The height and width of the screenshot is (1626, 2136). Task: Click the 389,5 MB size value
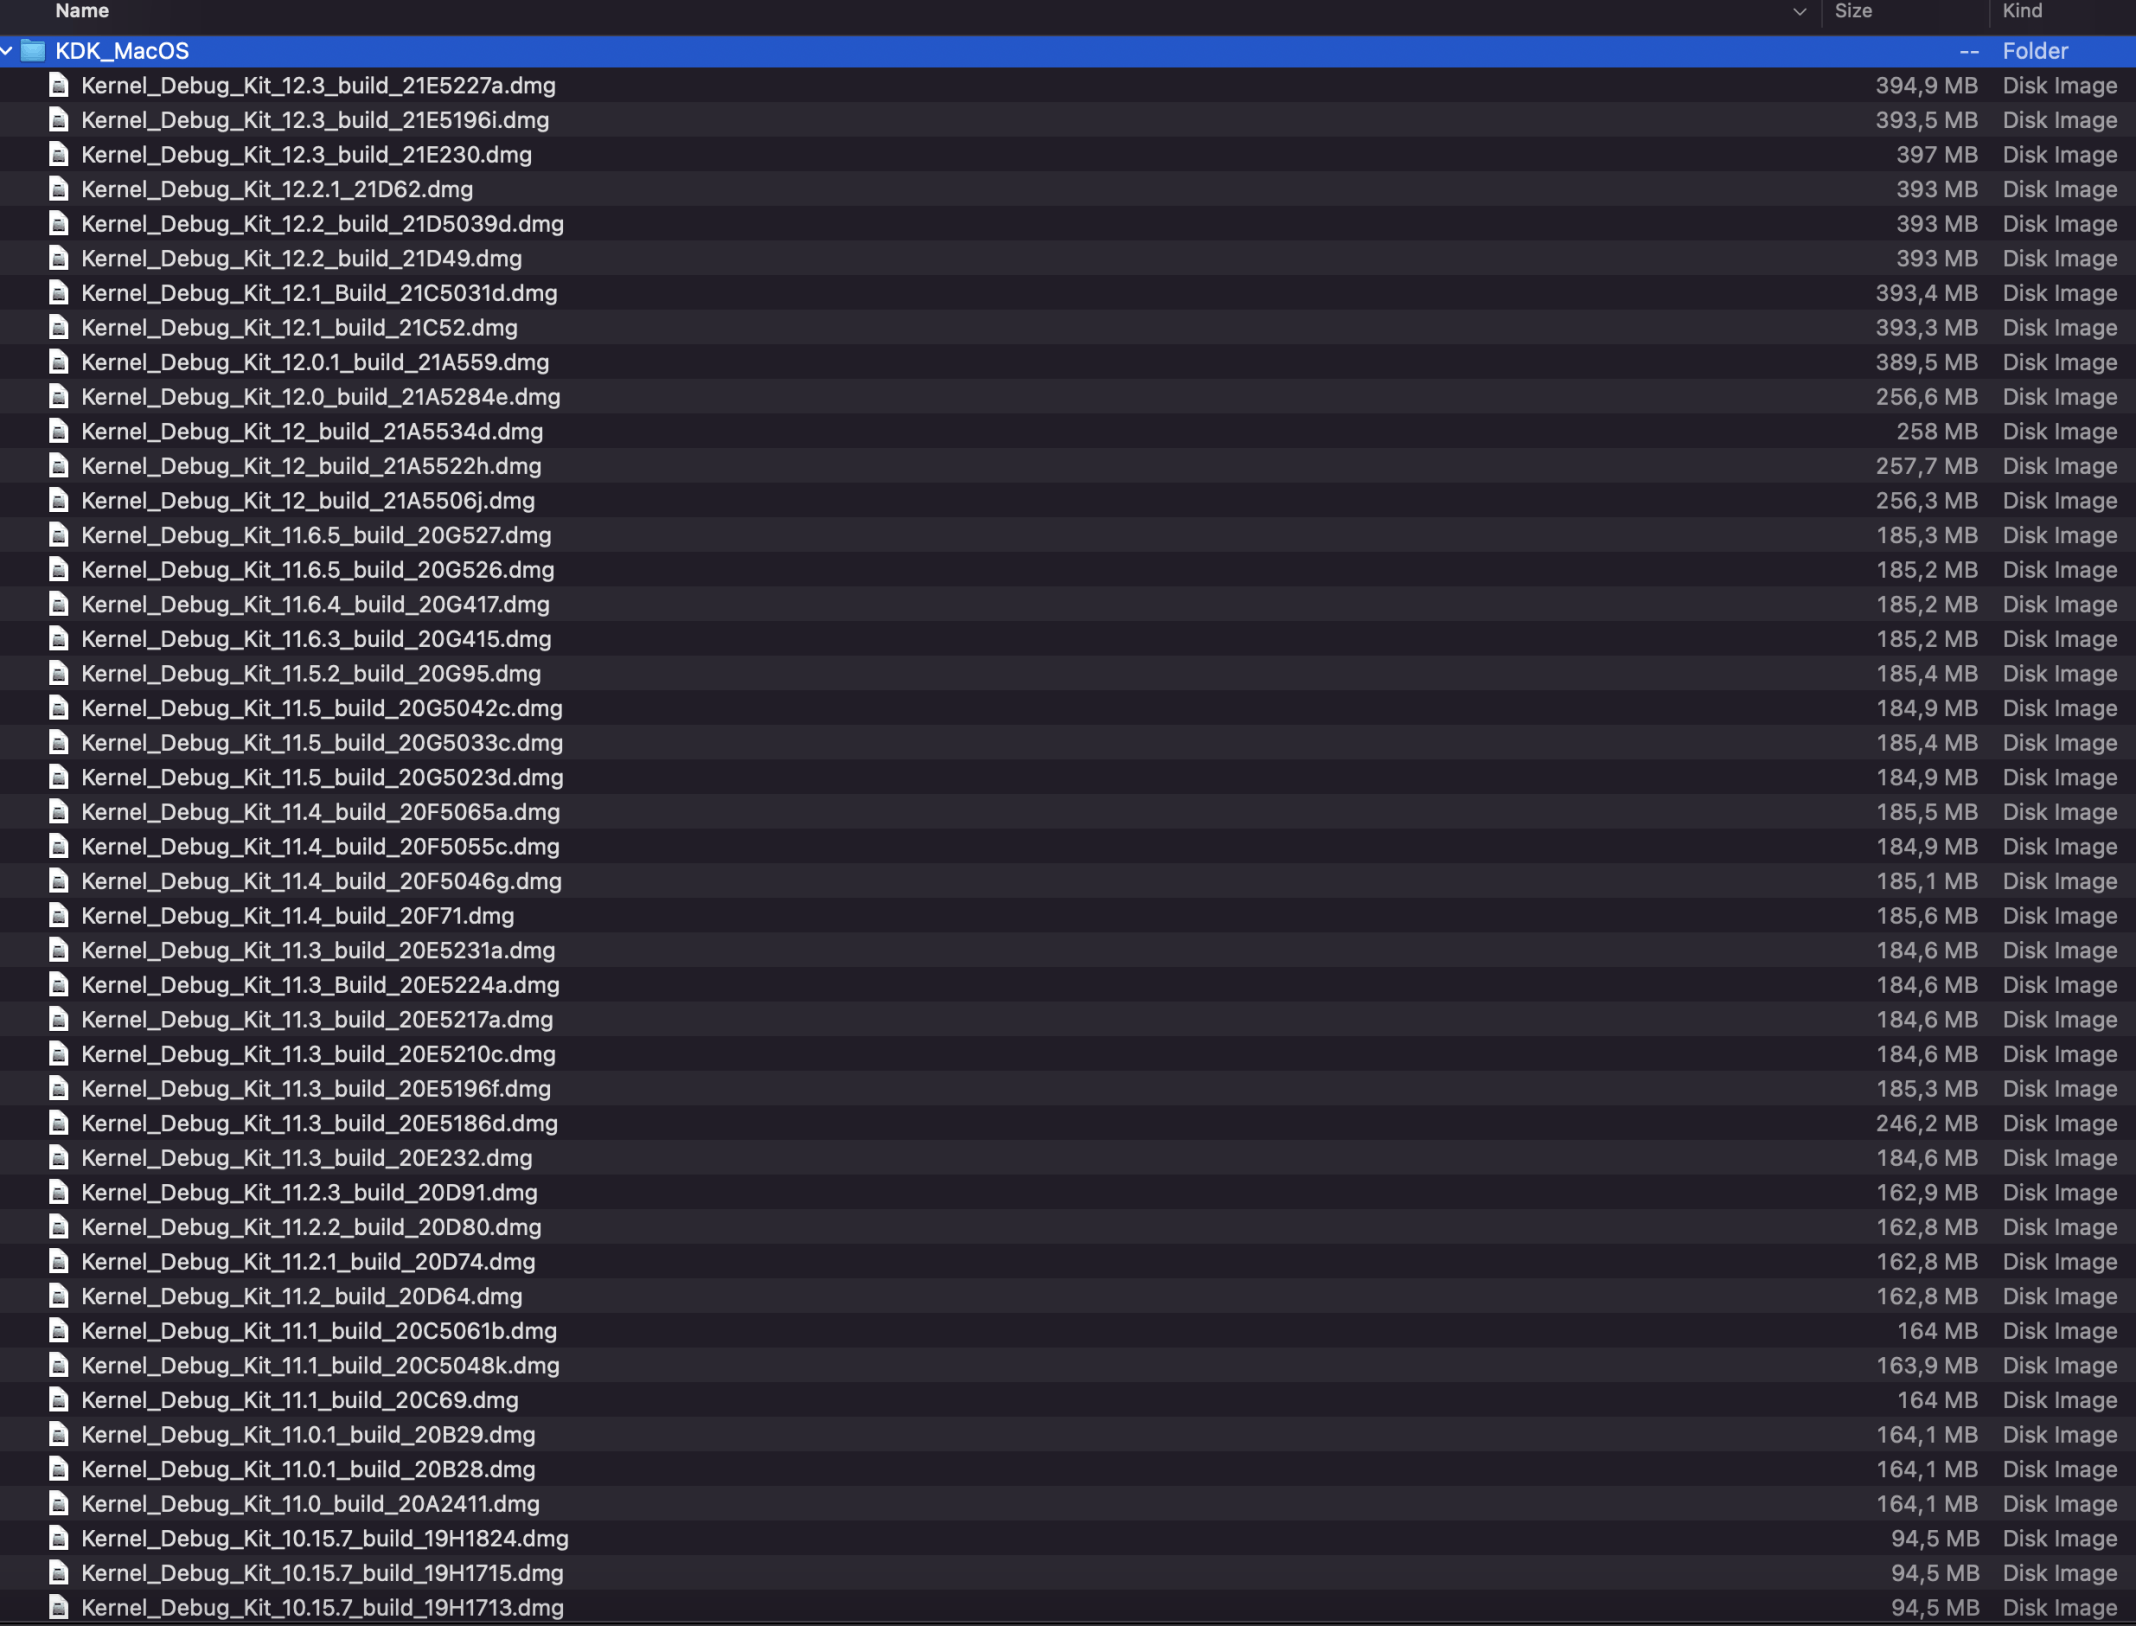tap(1926, 362)
